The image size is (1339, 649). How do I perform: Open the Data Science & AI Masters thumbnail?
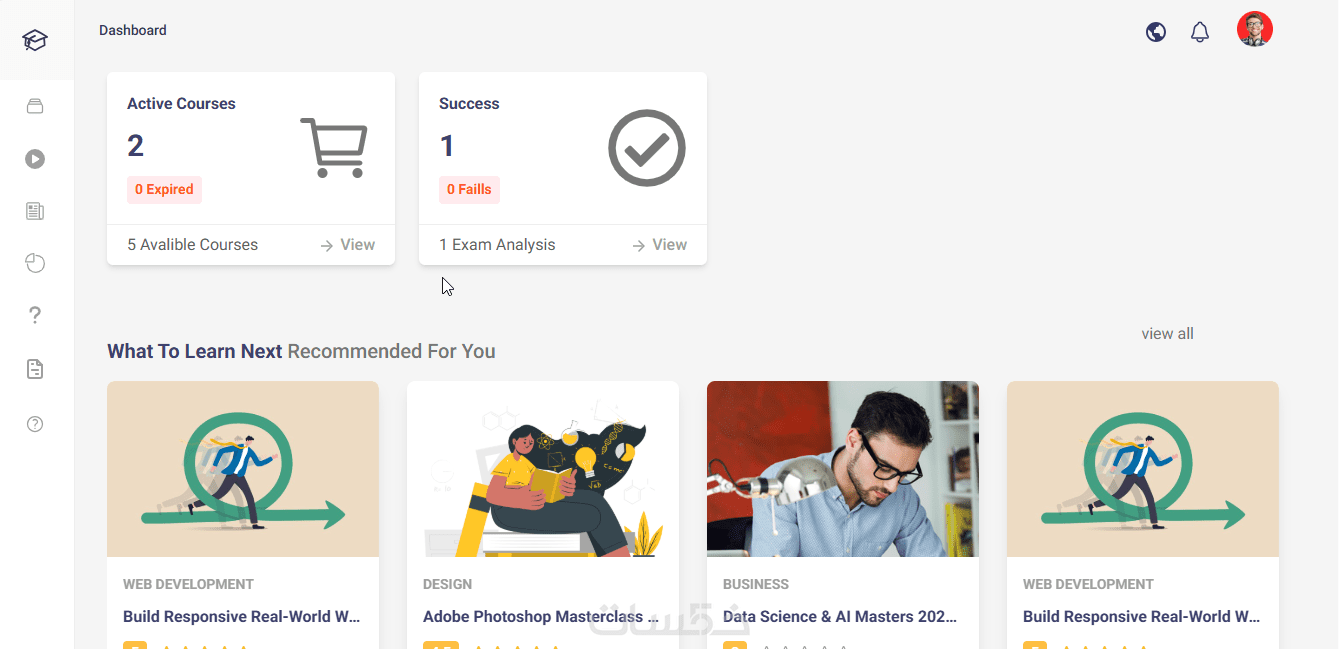coord(843,468)
